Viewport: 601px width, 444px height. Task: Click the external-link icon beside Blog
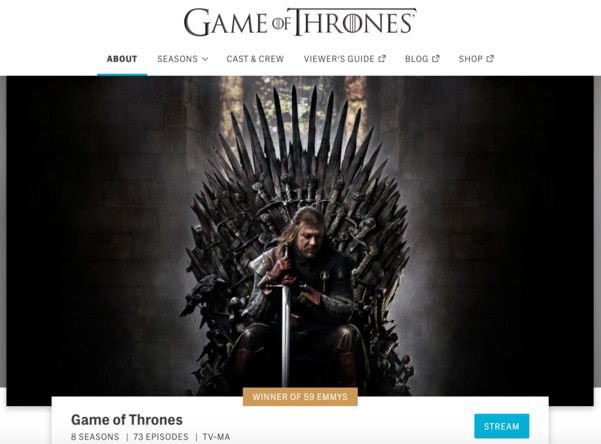(435, 59)
